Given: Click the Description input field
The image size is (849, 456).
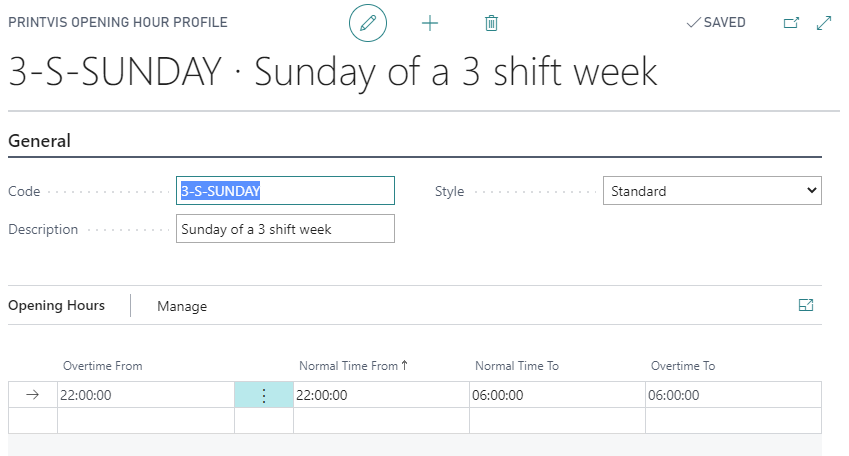Looking at the screenshot, I should pos(285,229).
